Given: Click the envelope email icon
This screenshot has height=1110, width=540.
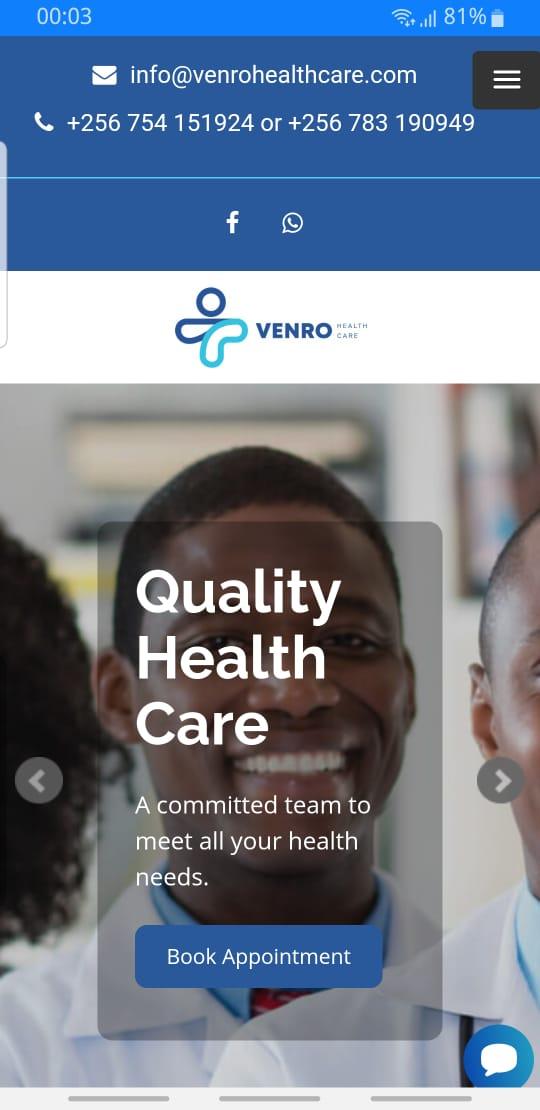Looking at the screenshot, I should pyautogui.click(x=104, y=75).
